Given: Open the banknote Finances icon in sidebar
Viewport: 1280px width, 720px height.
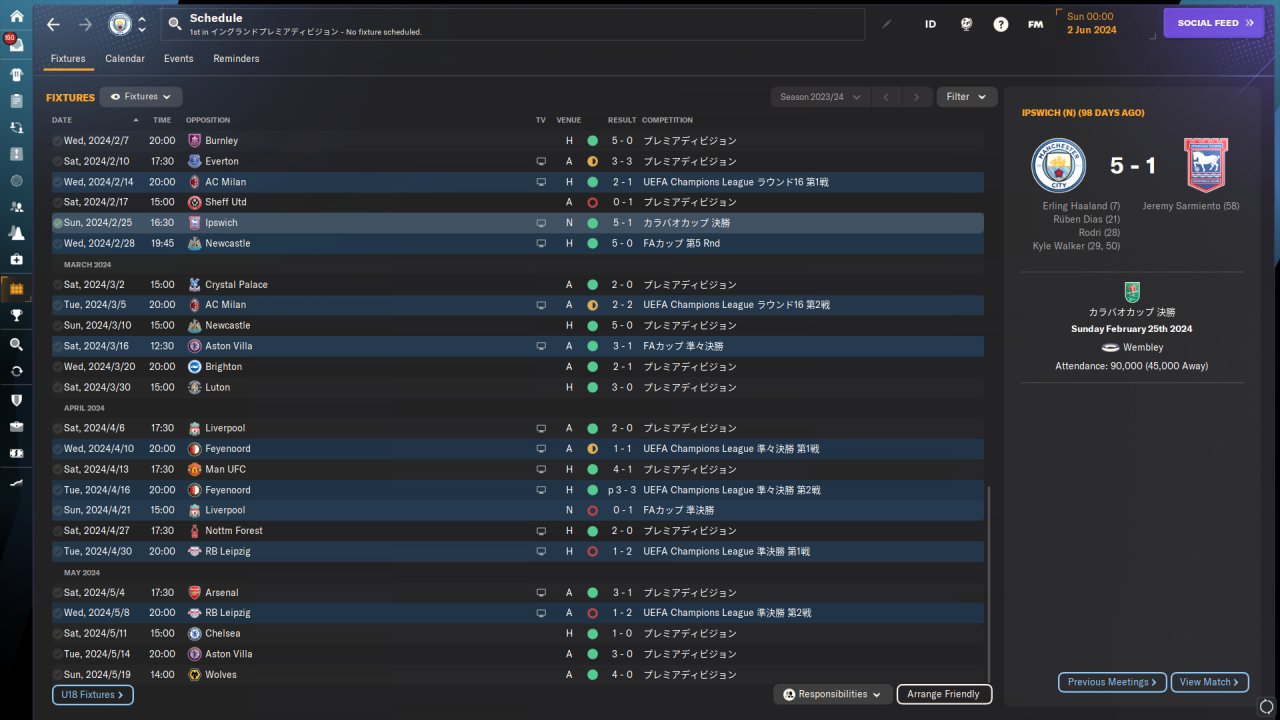Looking at the screenshot, I should (x=16, y=453).
